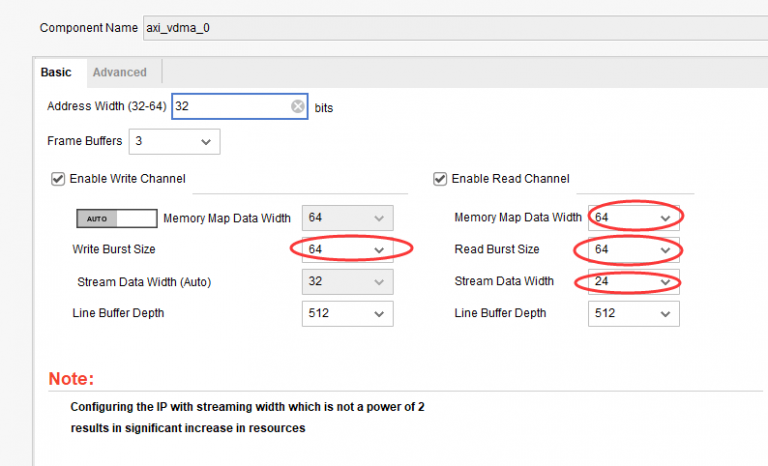Click the Address Width input field
The image size is (768, 466).
coord(230,107)
